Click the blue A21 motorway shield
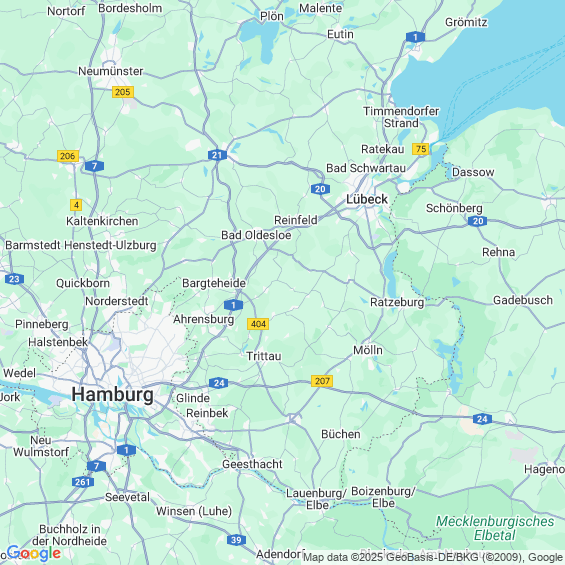 [217, 155]
